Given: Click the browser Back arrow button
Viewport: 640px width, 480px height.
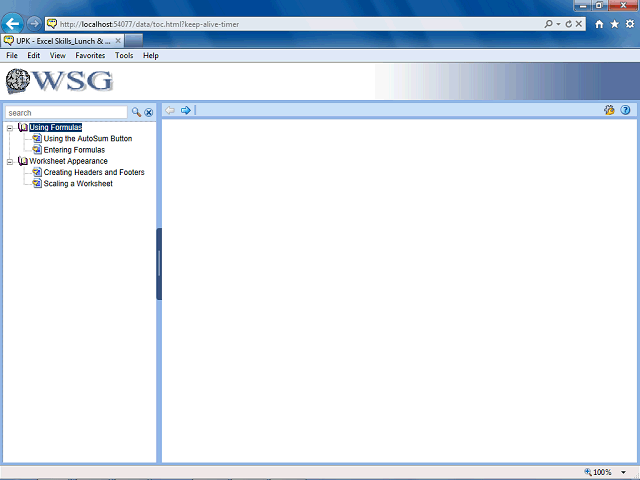Looking at the screenshot, I should (12, 24).
